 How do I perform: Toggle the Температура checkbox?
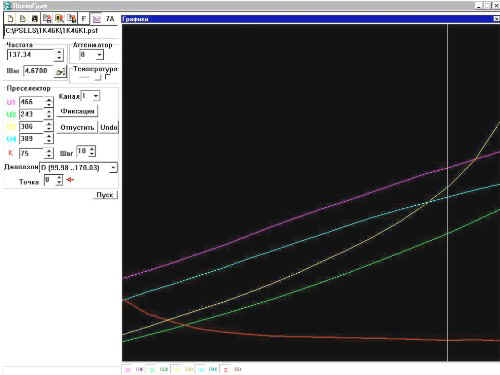(x=107, y=77)
